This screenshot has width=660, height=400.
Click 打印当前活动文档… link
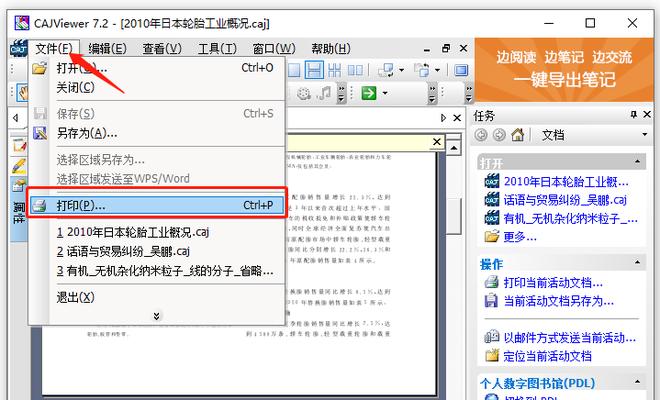(x=553, y=282)
